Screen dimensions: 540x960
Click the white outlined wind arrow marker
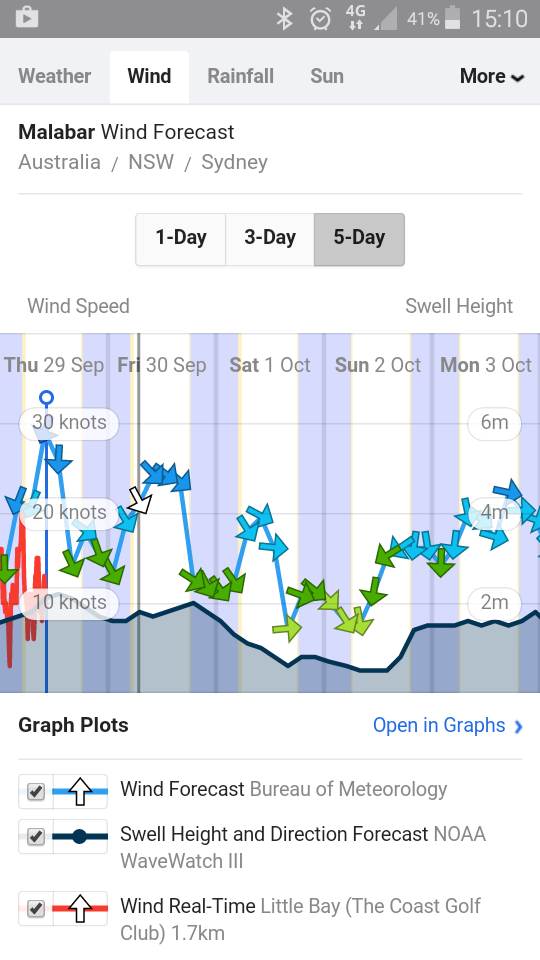tap(140, 501)
